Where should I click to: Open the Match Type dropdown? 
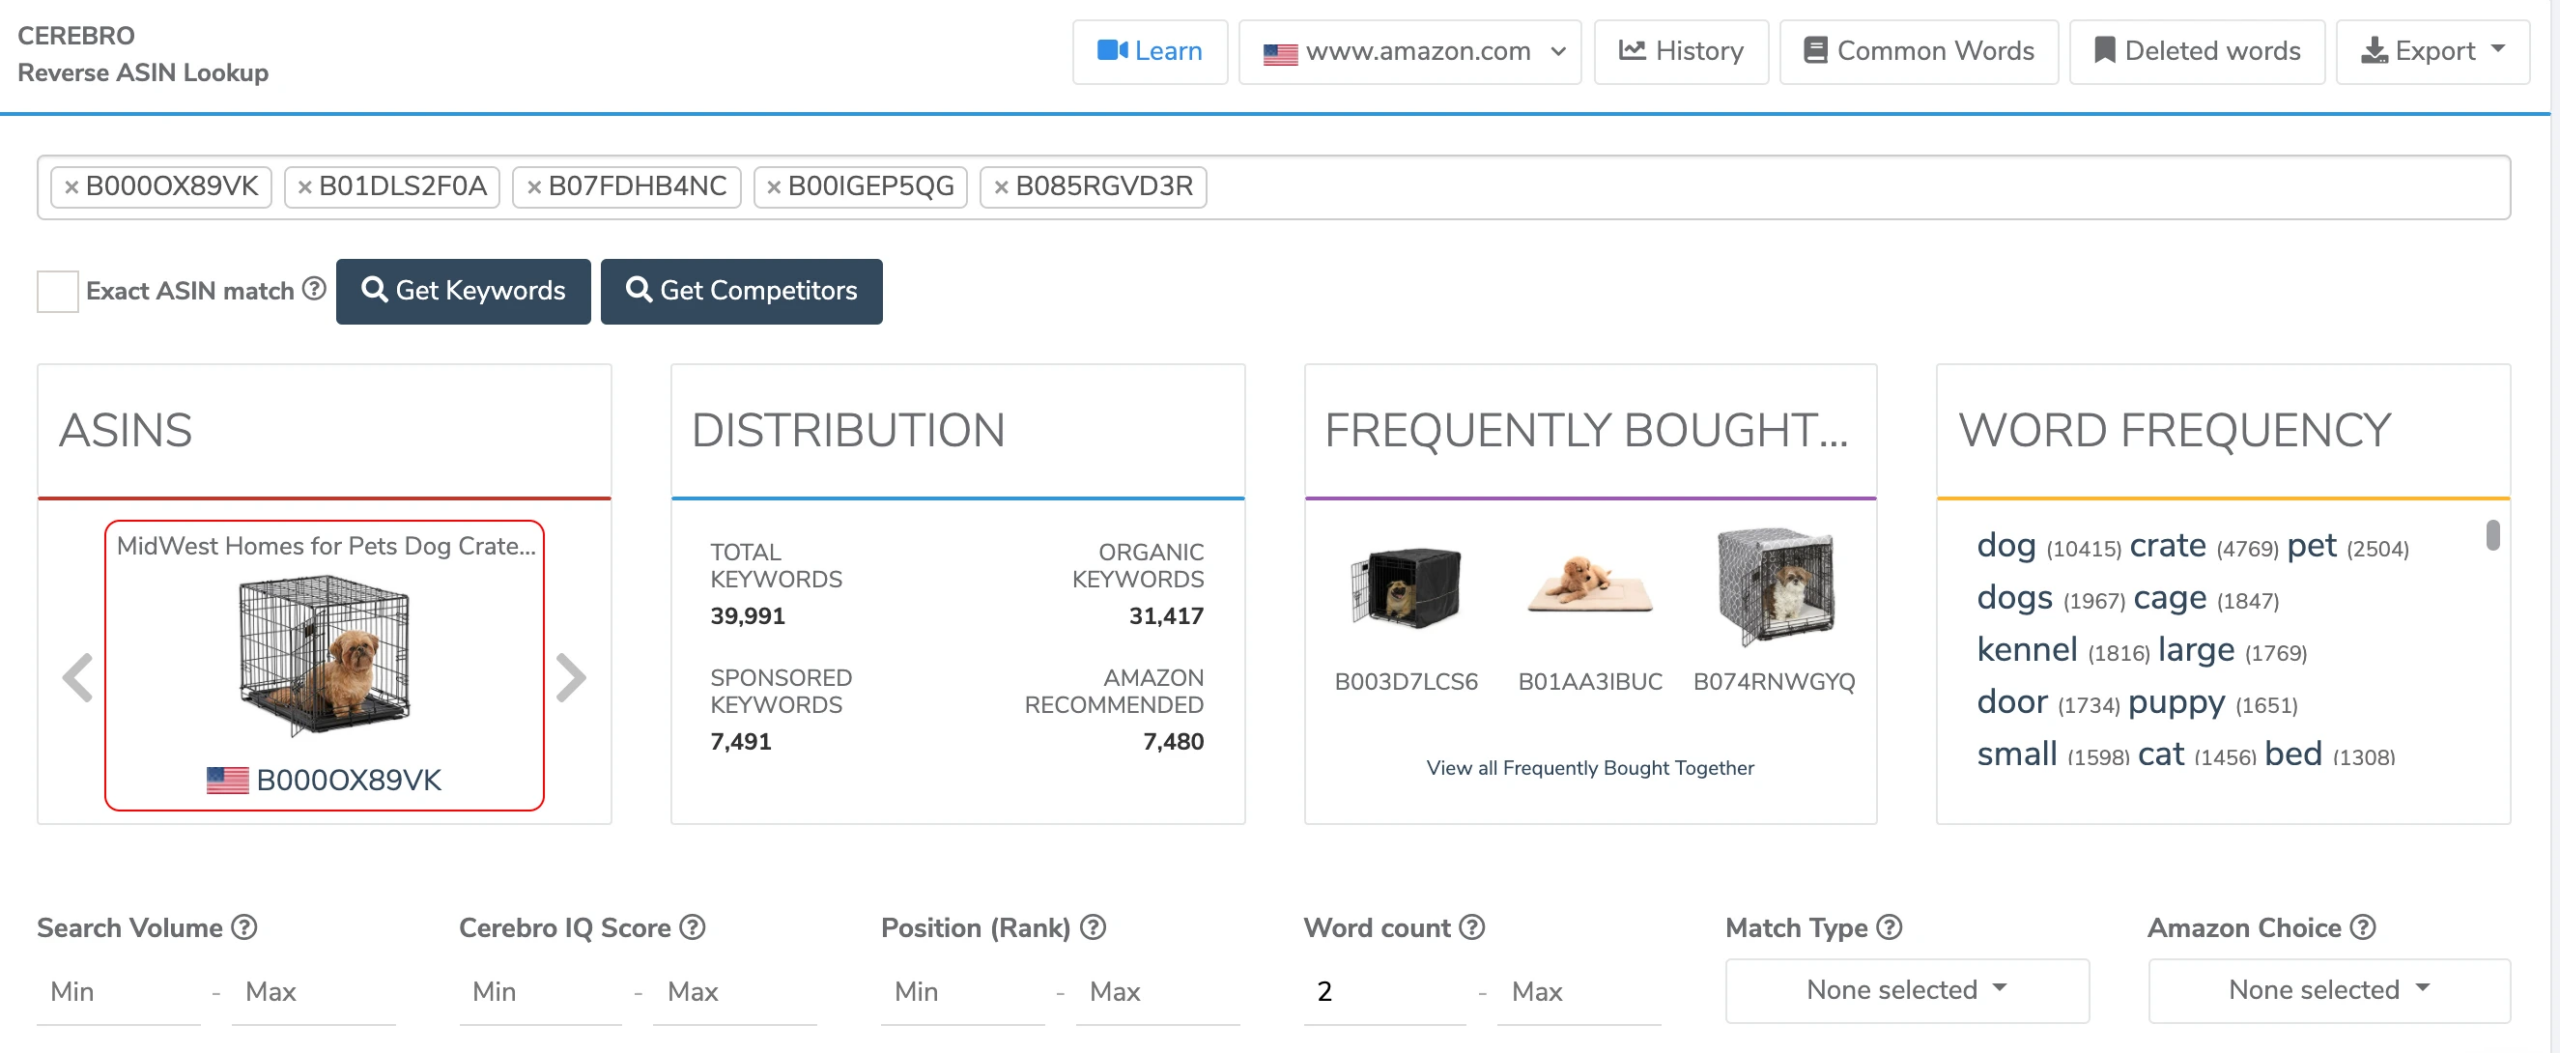pos(1906,990)
